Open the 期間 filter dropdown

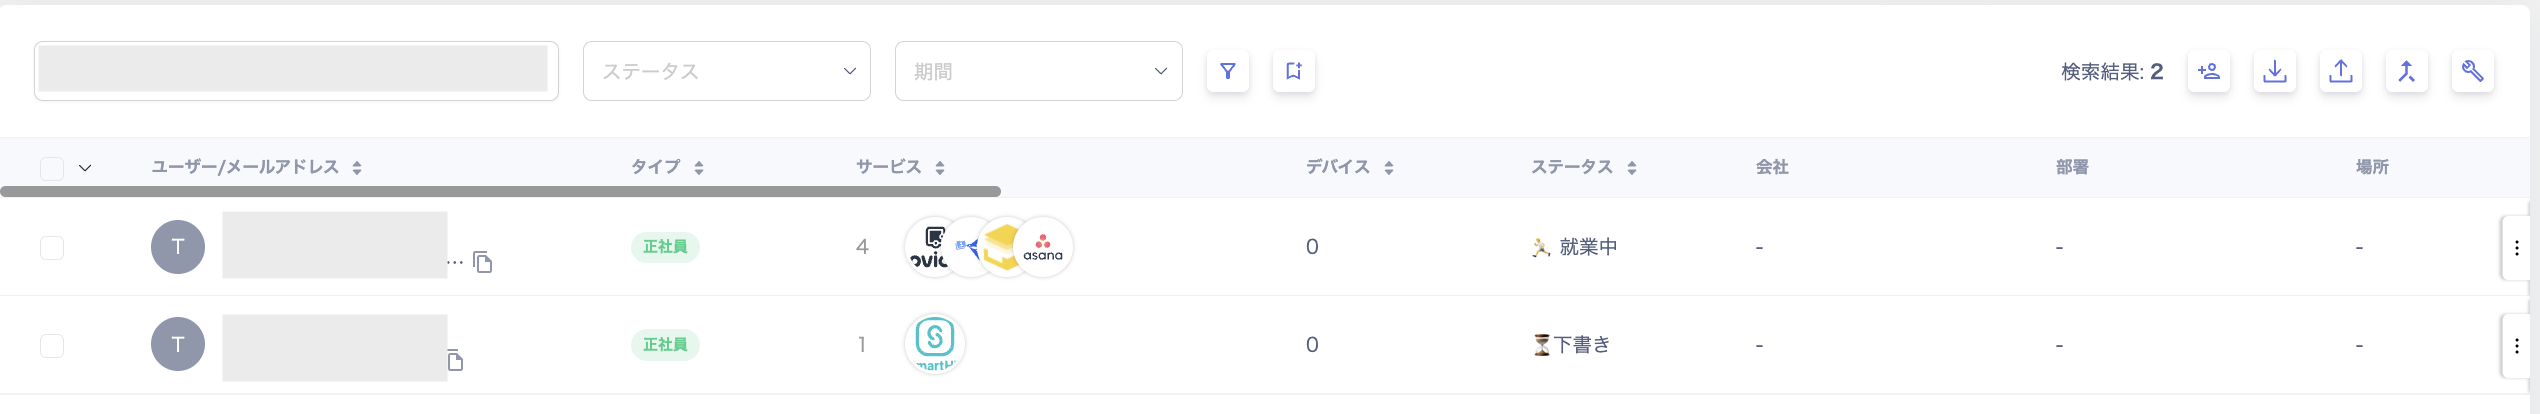(x=1038, y=71)
